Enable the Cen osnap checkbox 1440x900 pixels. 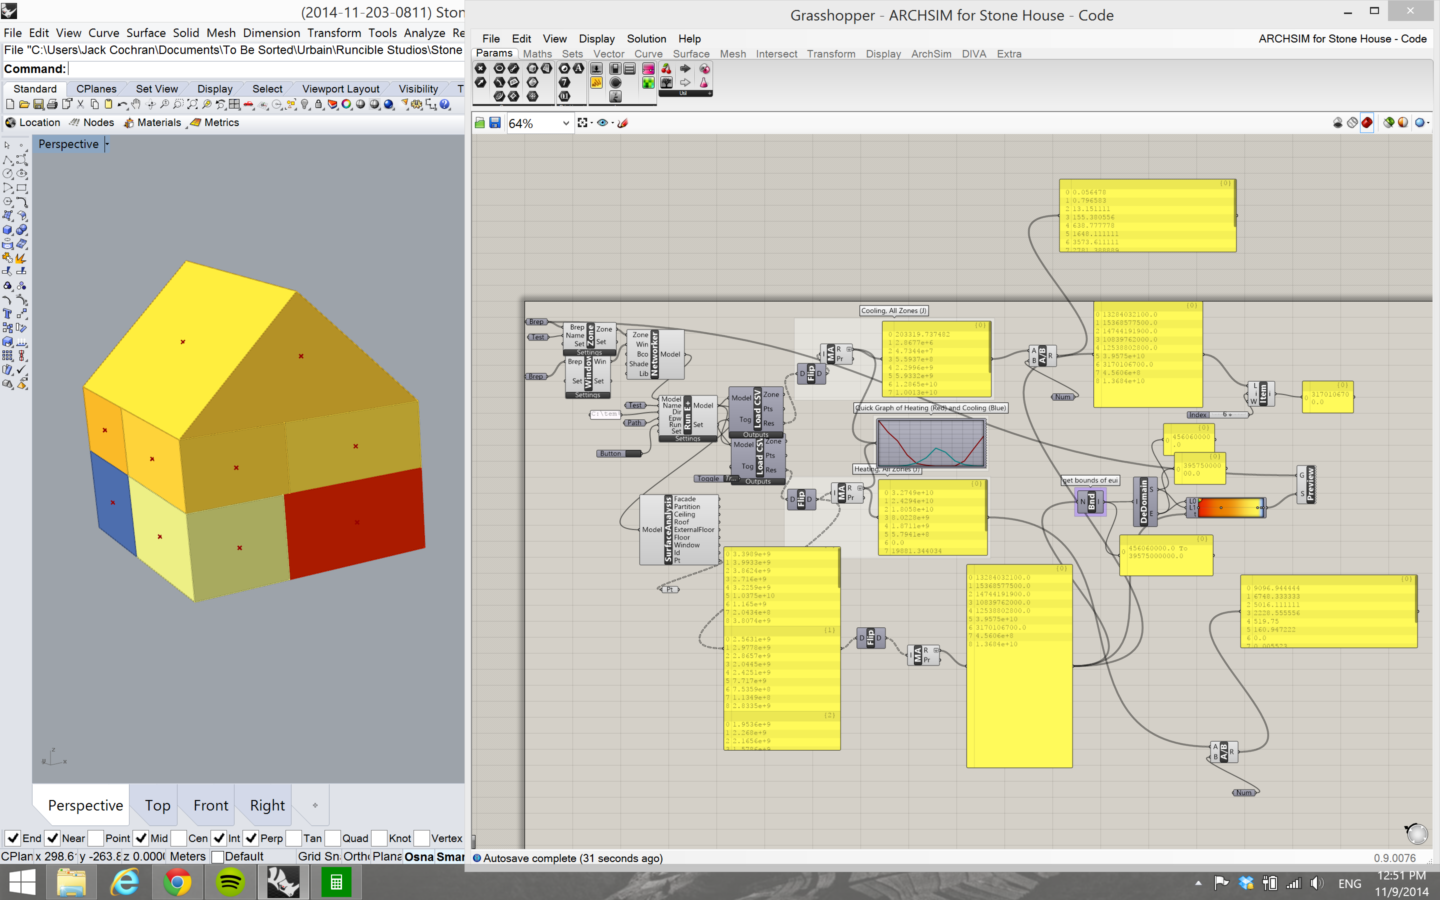pyautogui.click(x=178, y=838)
